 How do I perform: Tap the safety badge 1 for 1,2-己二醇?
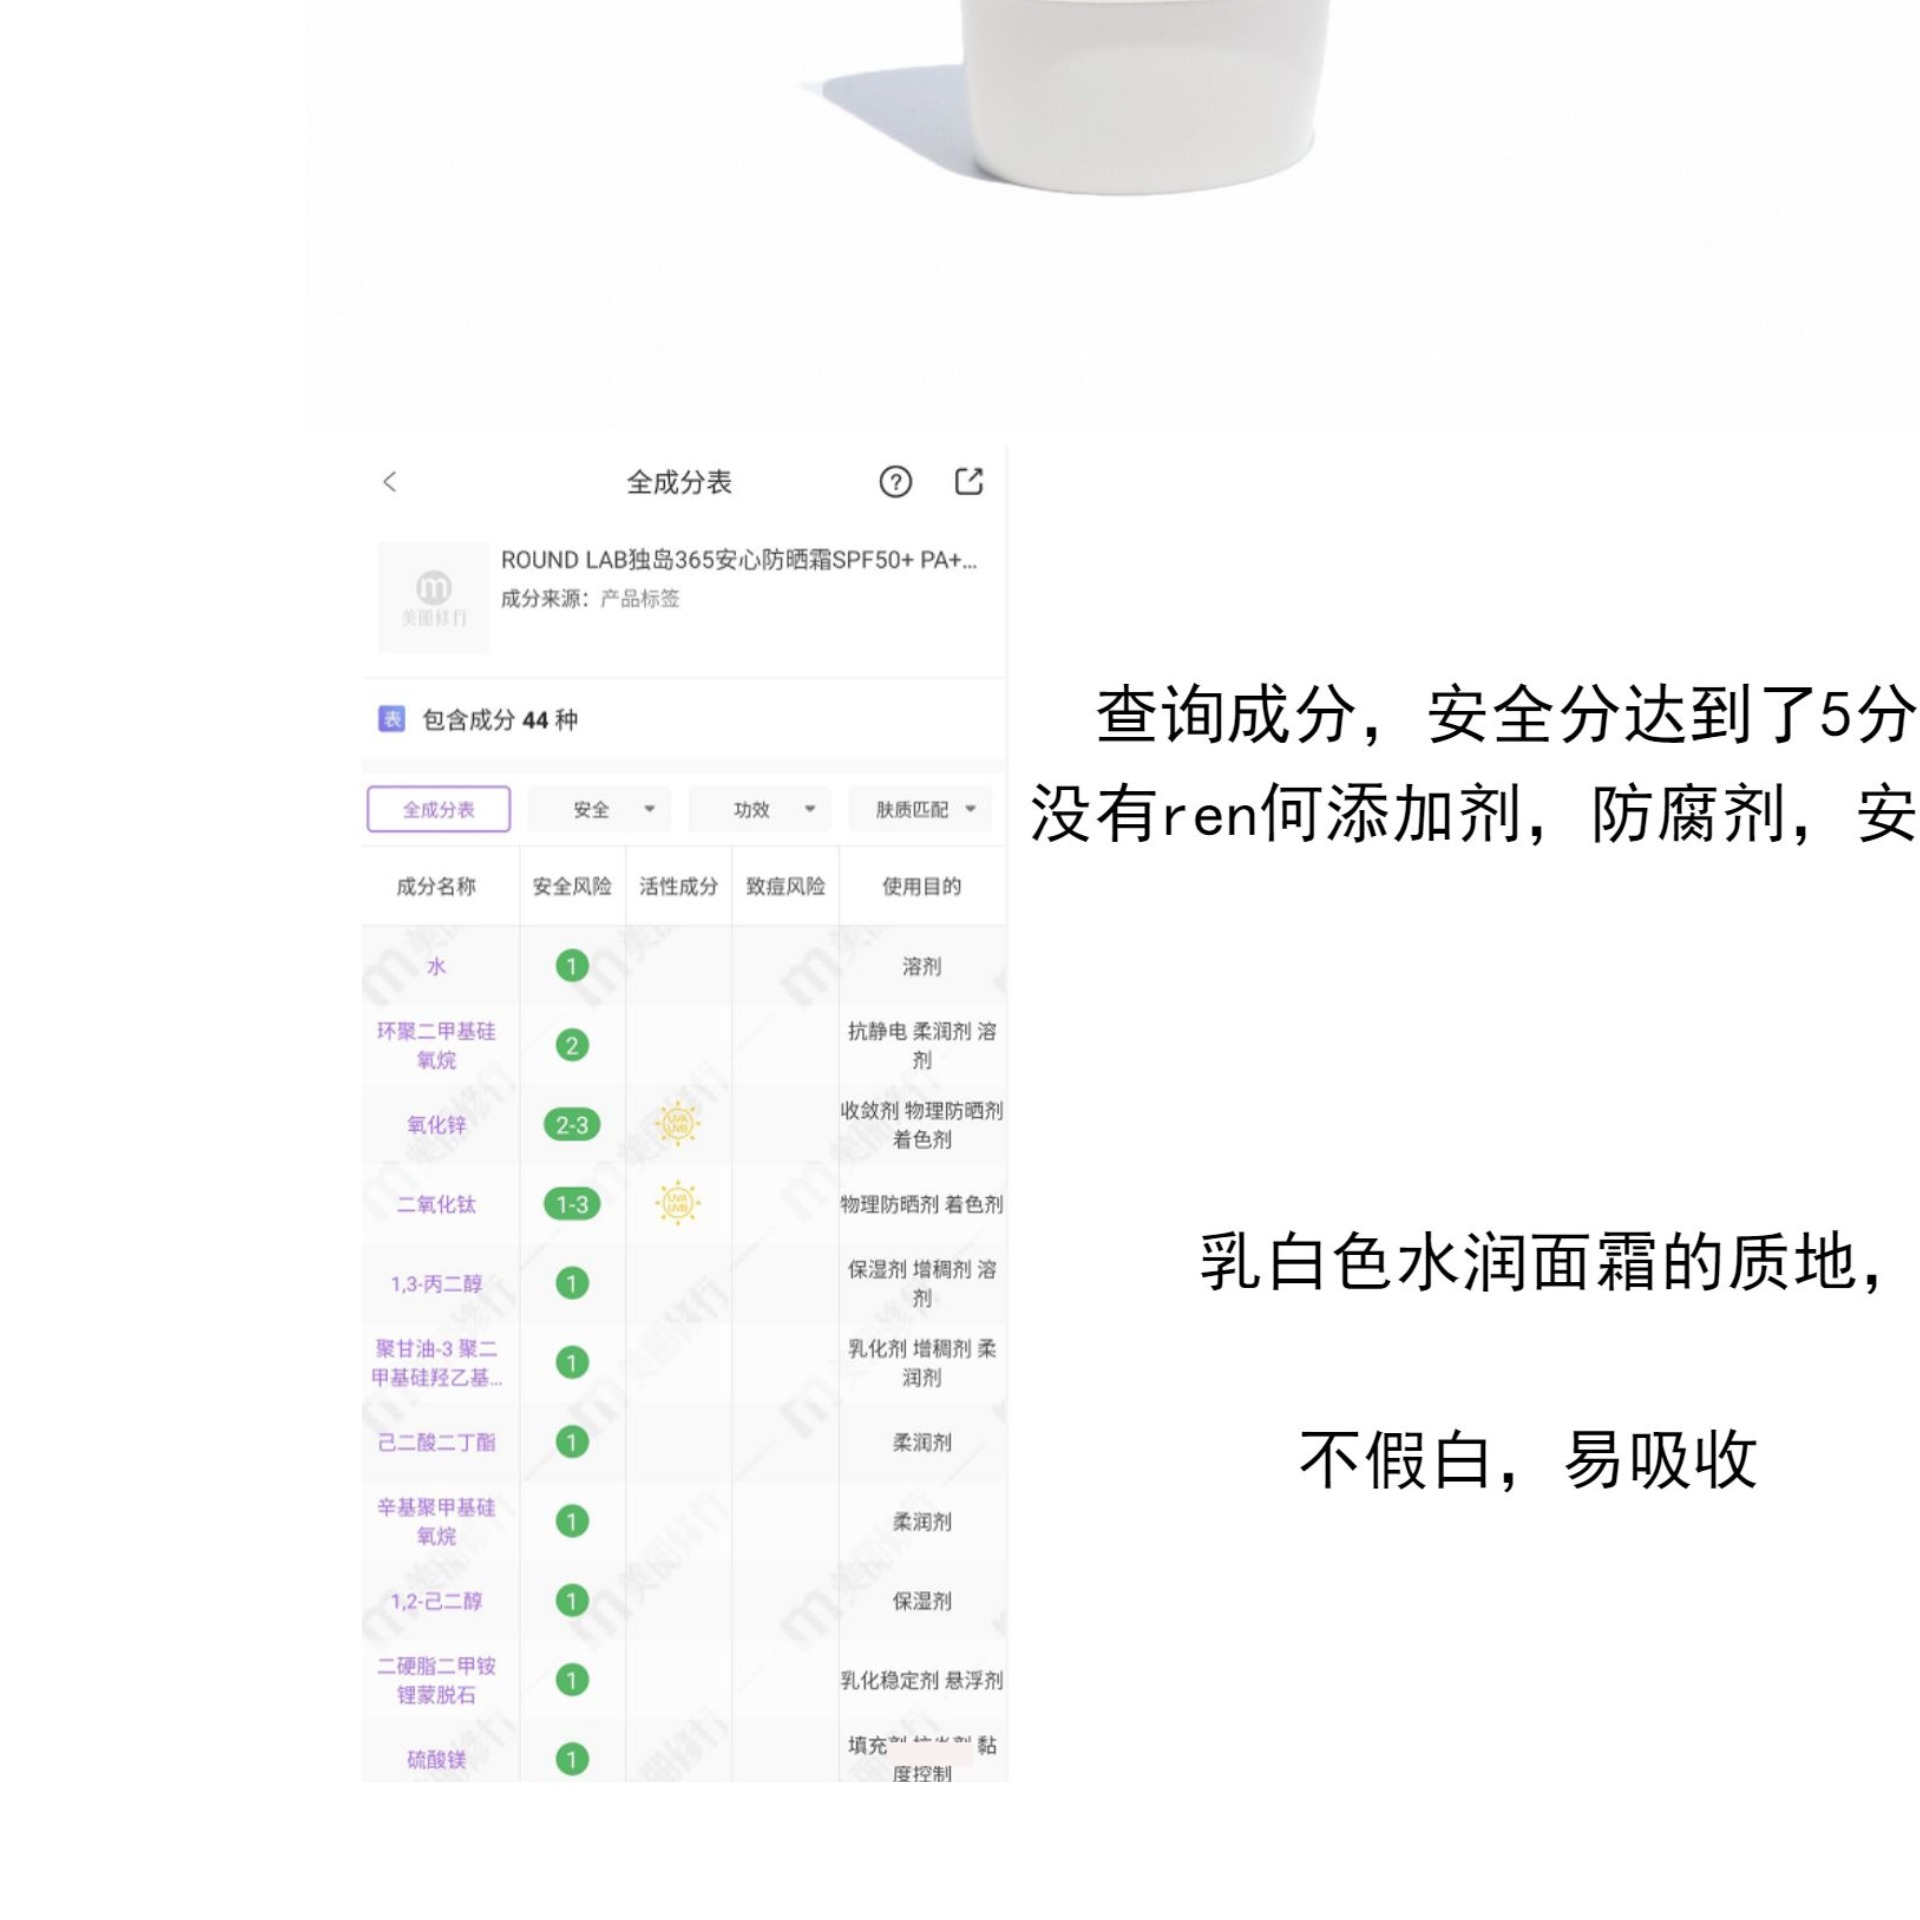coord(572,1601)
